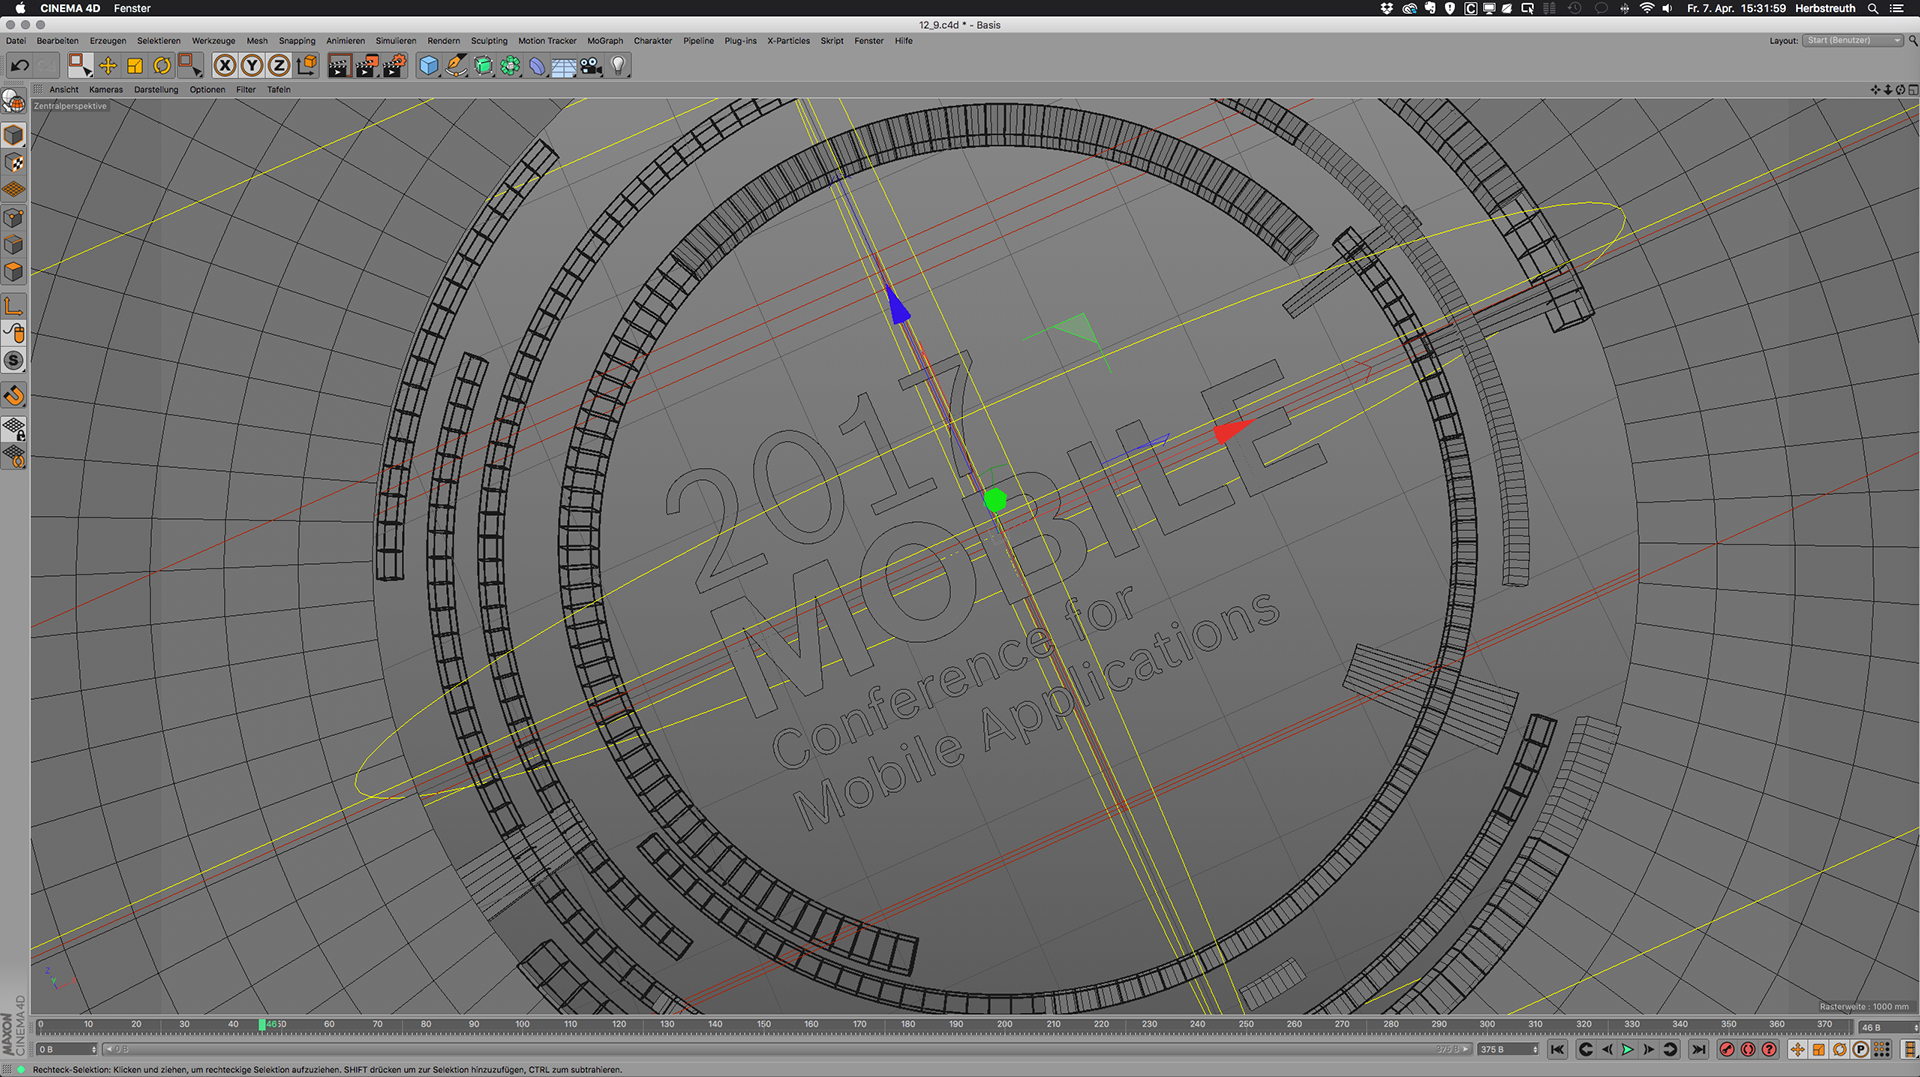The image size is (1920, 1077).
Task: Activate the Move tool in top toolbar
Action: [108, 66]
